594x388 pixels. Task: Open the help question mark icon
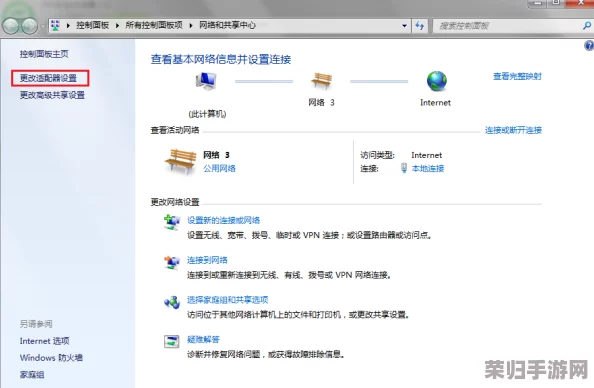pos(589,46)
